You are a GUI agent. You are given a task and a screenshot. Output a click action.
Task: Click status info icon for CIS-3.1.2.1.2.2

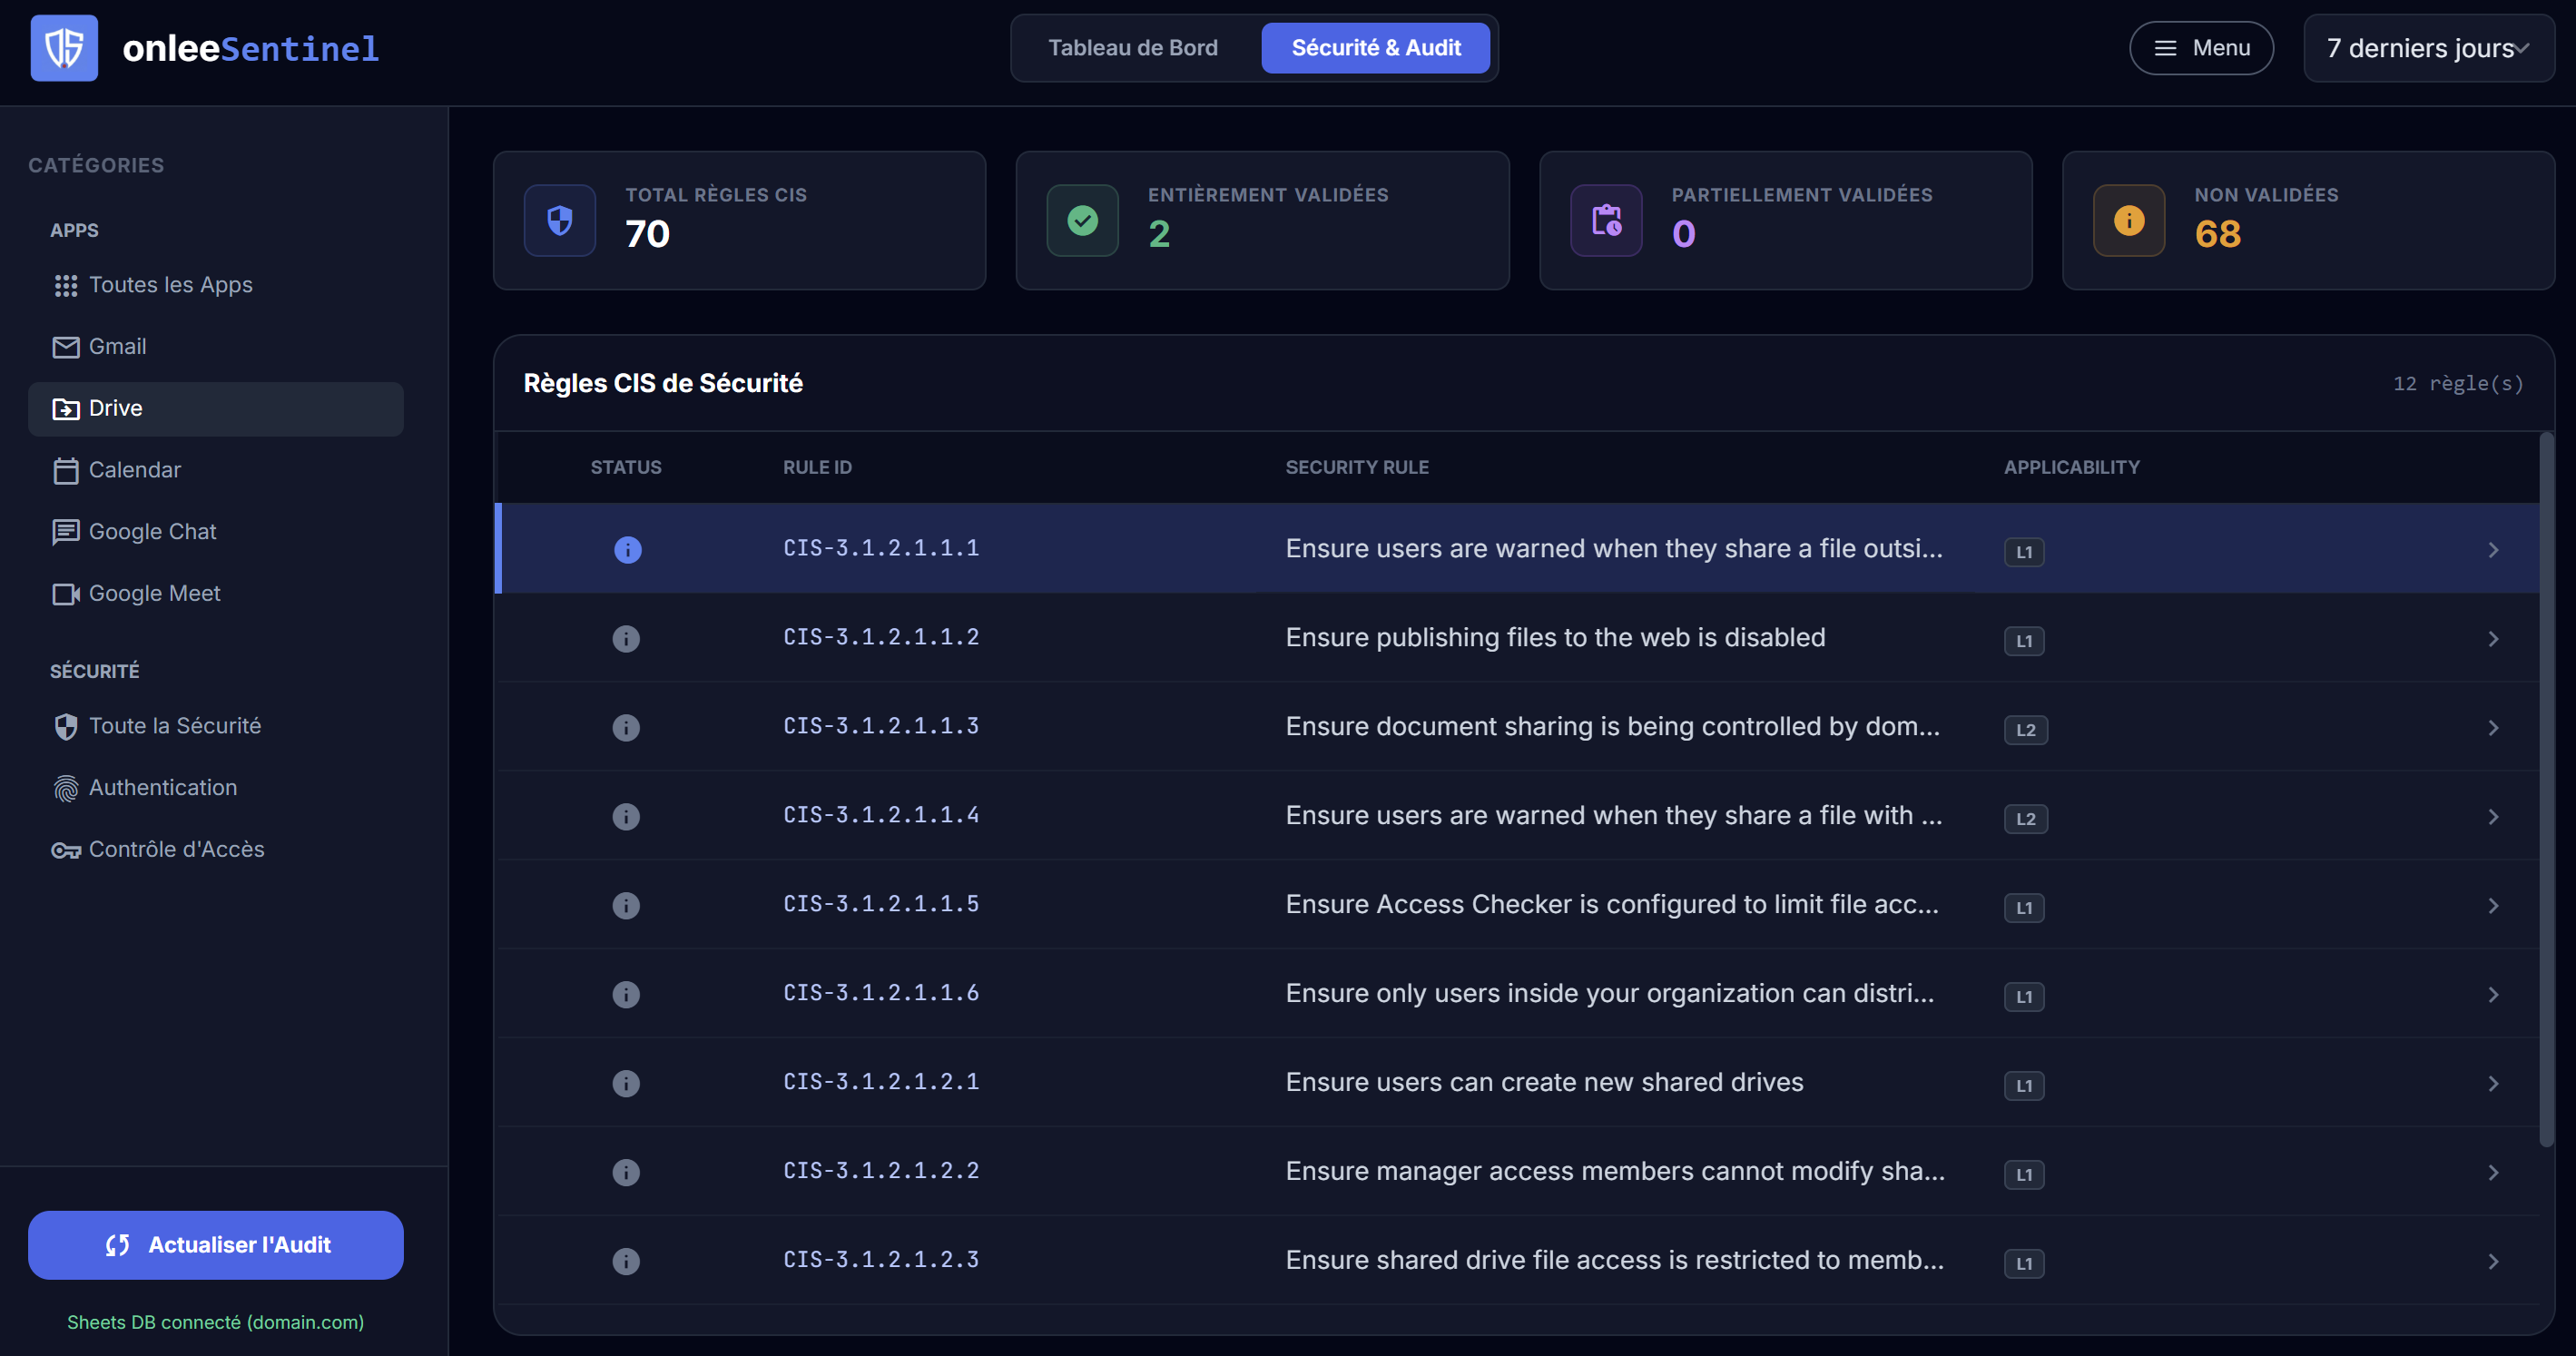pos(626,1172)
